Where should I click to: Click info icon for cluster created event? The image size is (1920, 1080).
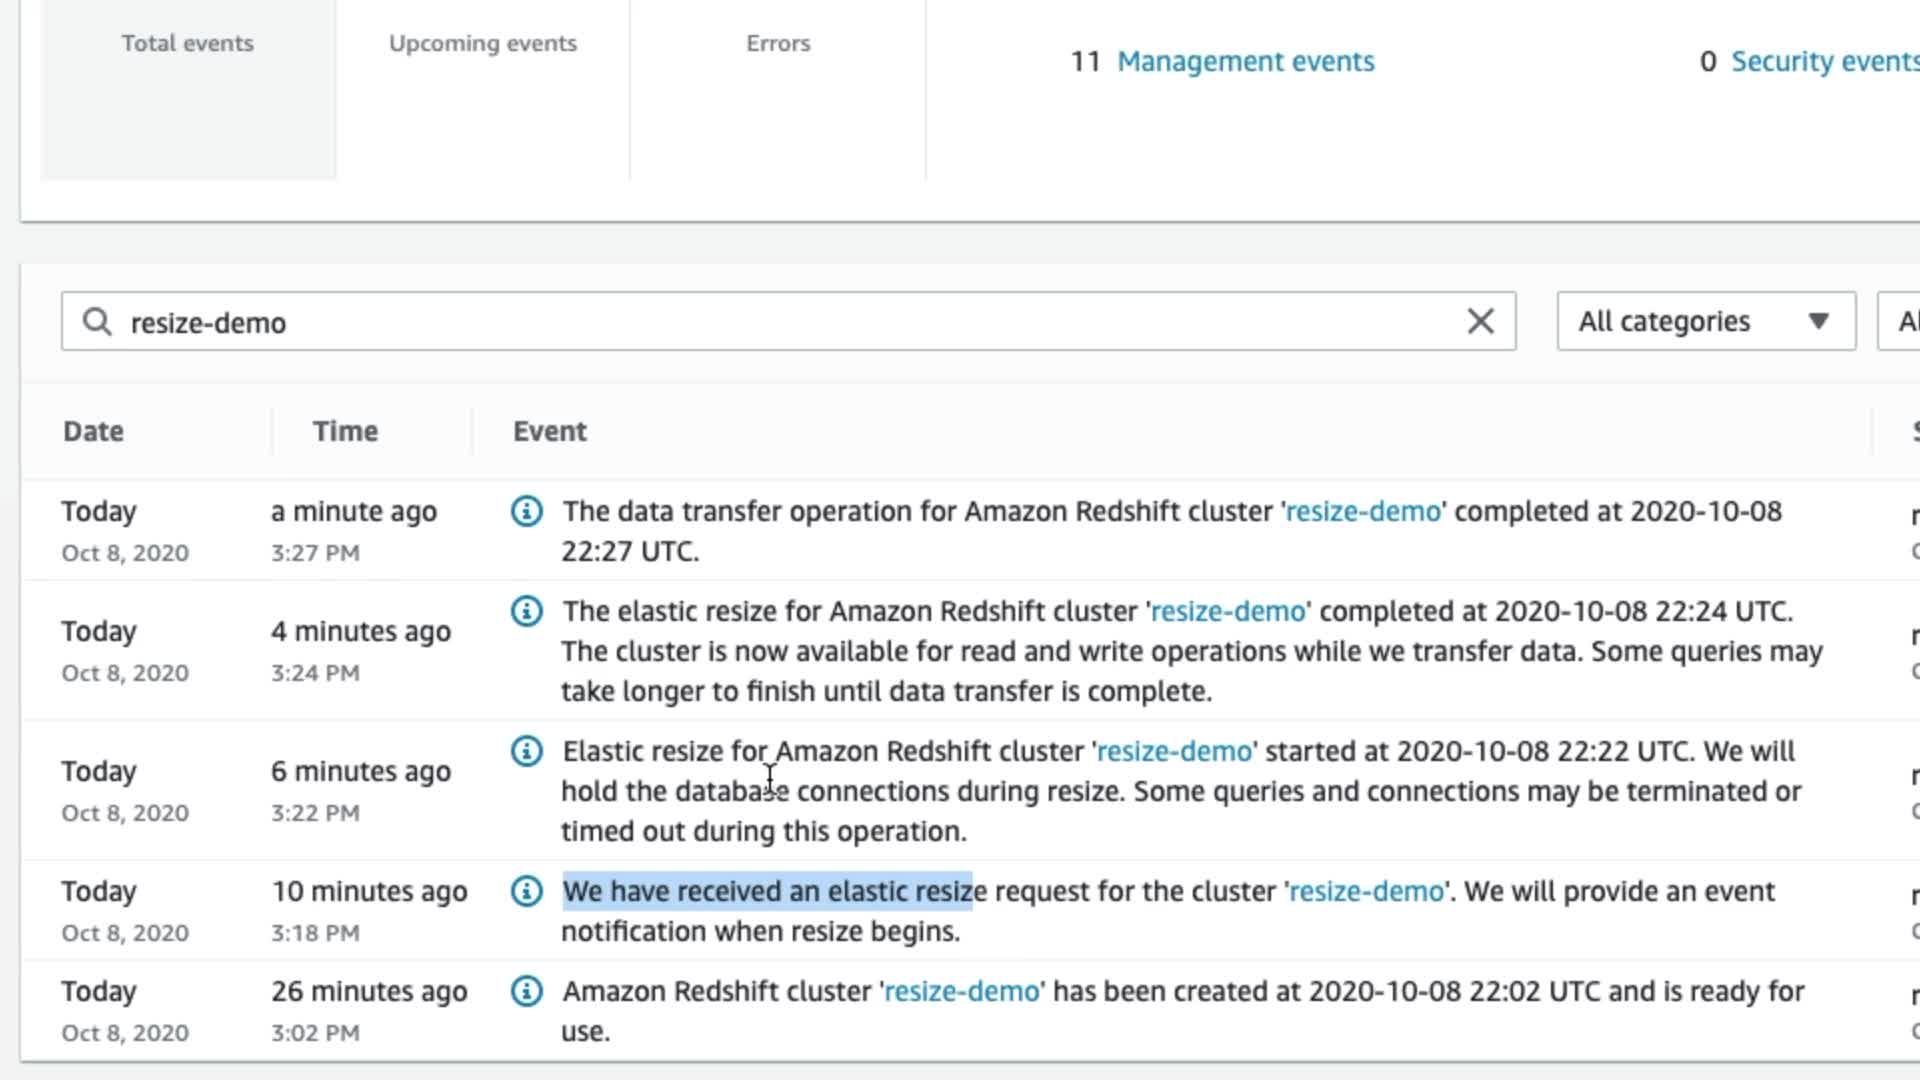[x=527, y=991]
